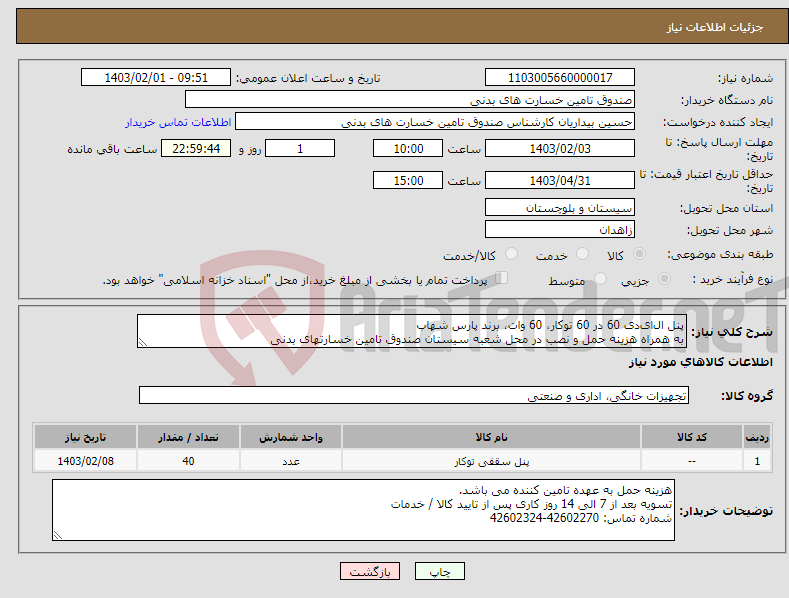Screen dimensions: 789x598
Task: Click the unit cell عدد
Action: pos(291,461)
